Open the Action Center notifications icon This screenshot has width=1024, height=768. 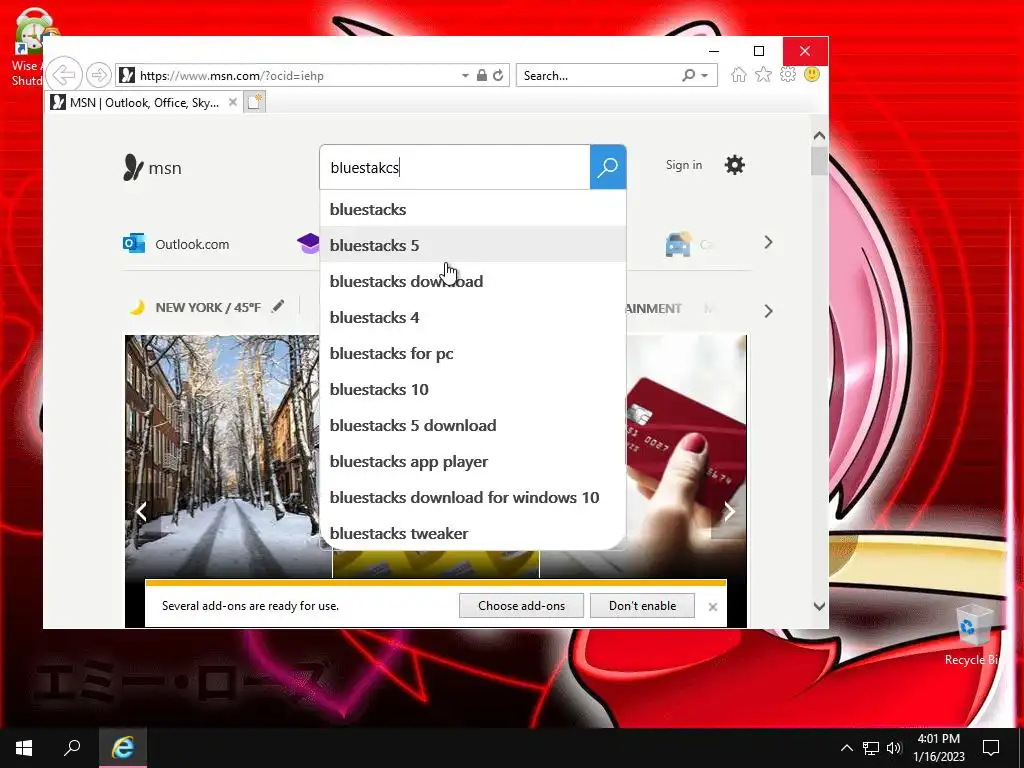(991, 748)
